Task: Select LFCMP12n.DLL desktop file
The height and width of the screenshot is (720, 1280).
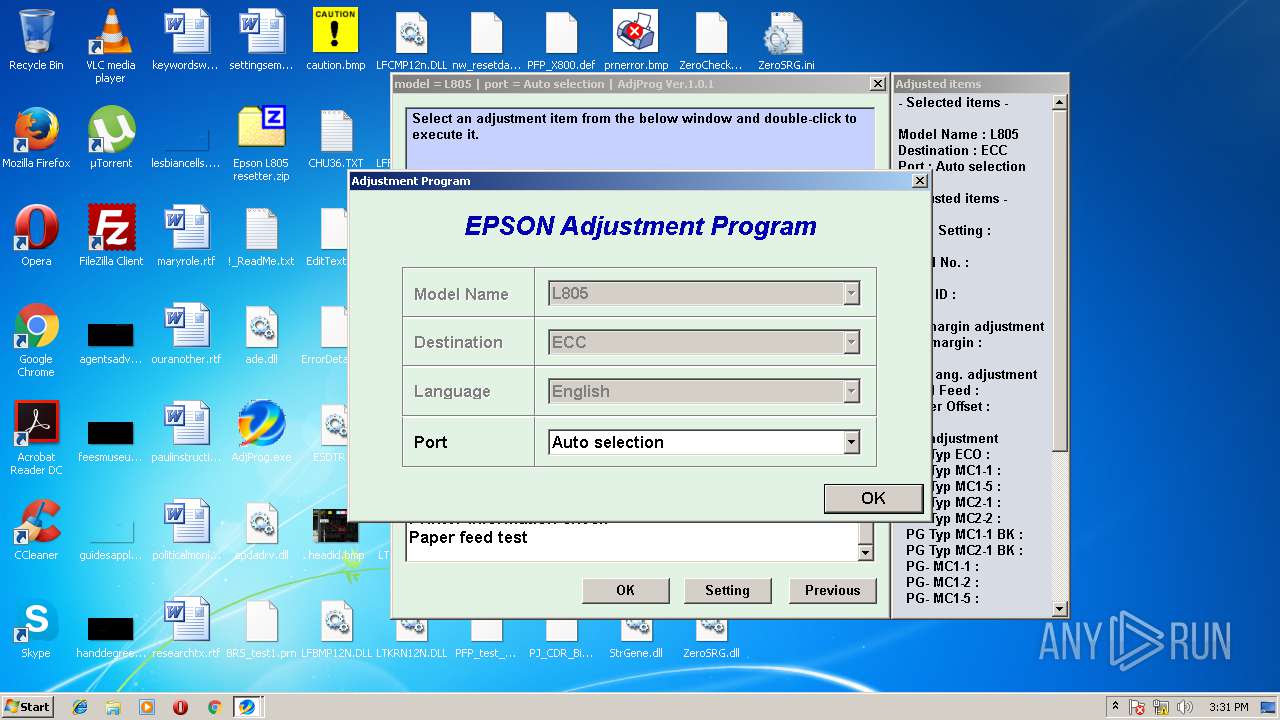Action: click(x=411, y=40)
